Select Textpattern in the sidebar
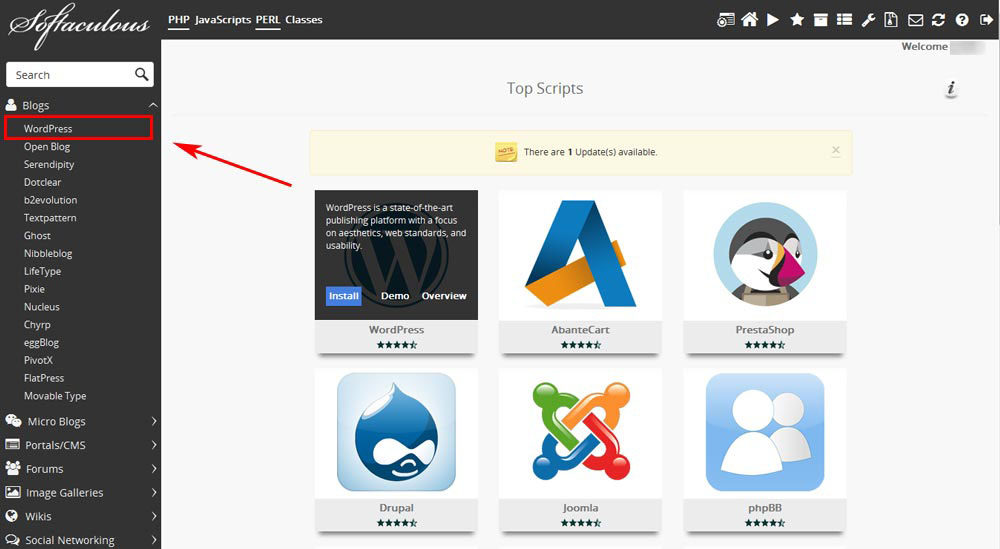This screenshot has height=549, width=1000. point(50,217)
